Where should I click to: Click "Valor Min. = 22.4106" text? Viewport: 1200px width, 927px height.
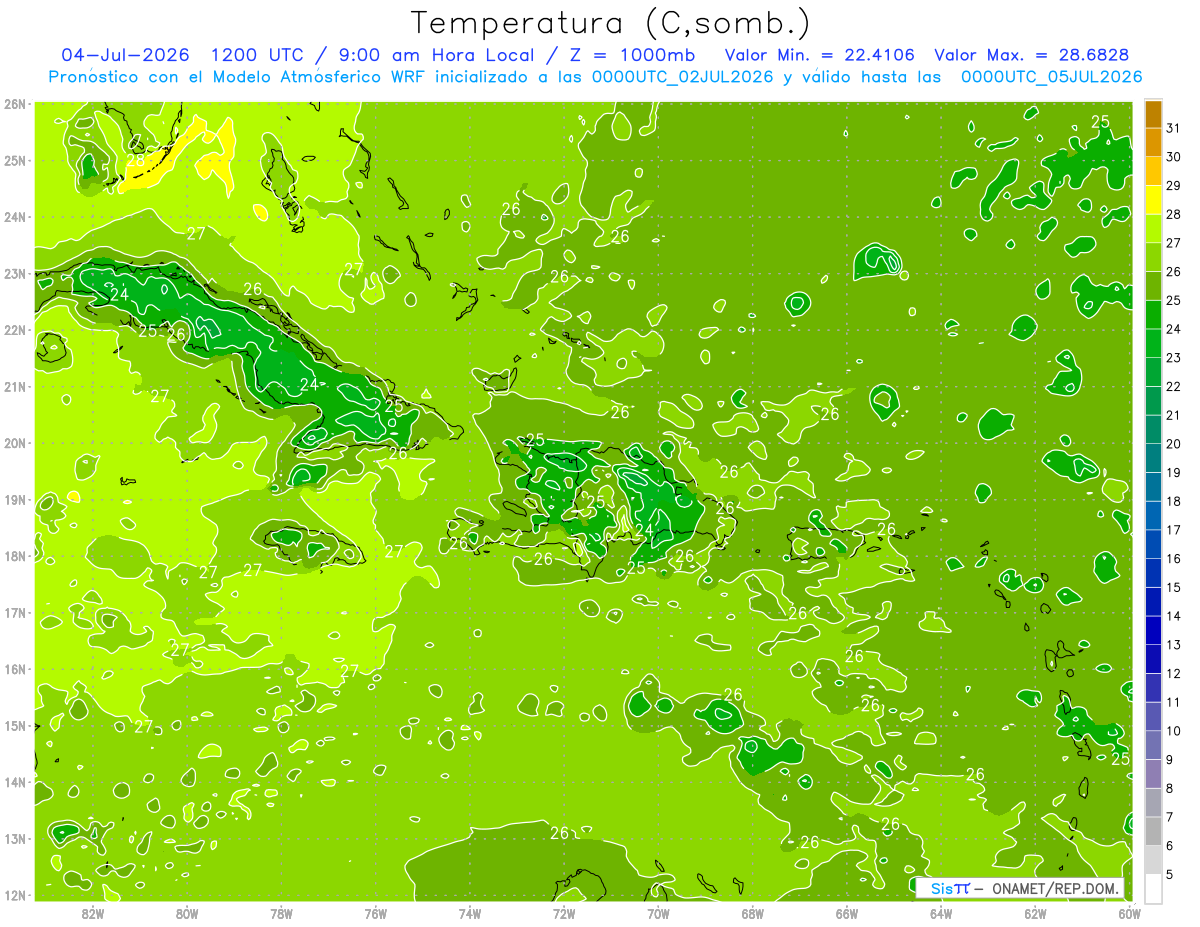(819, 55)
